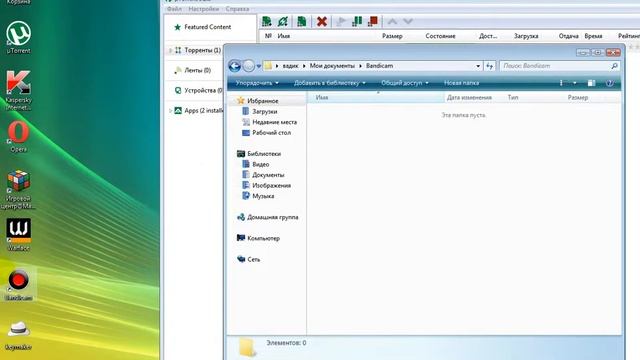Image resolution: width=640 pixels, height=360 pixels.
Task: Click the red X Remove torrent icon
Action: [x=322, y=21]
